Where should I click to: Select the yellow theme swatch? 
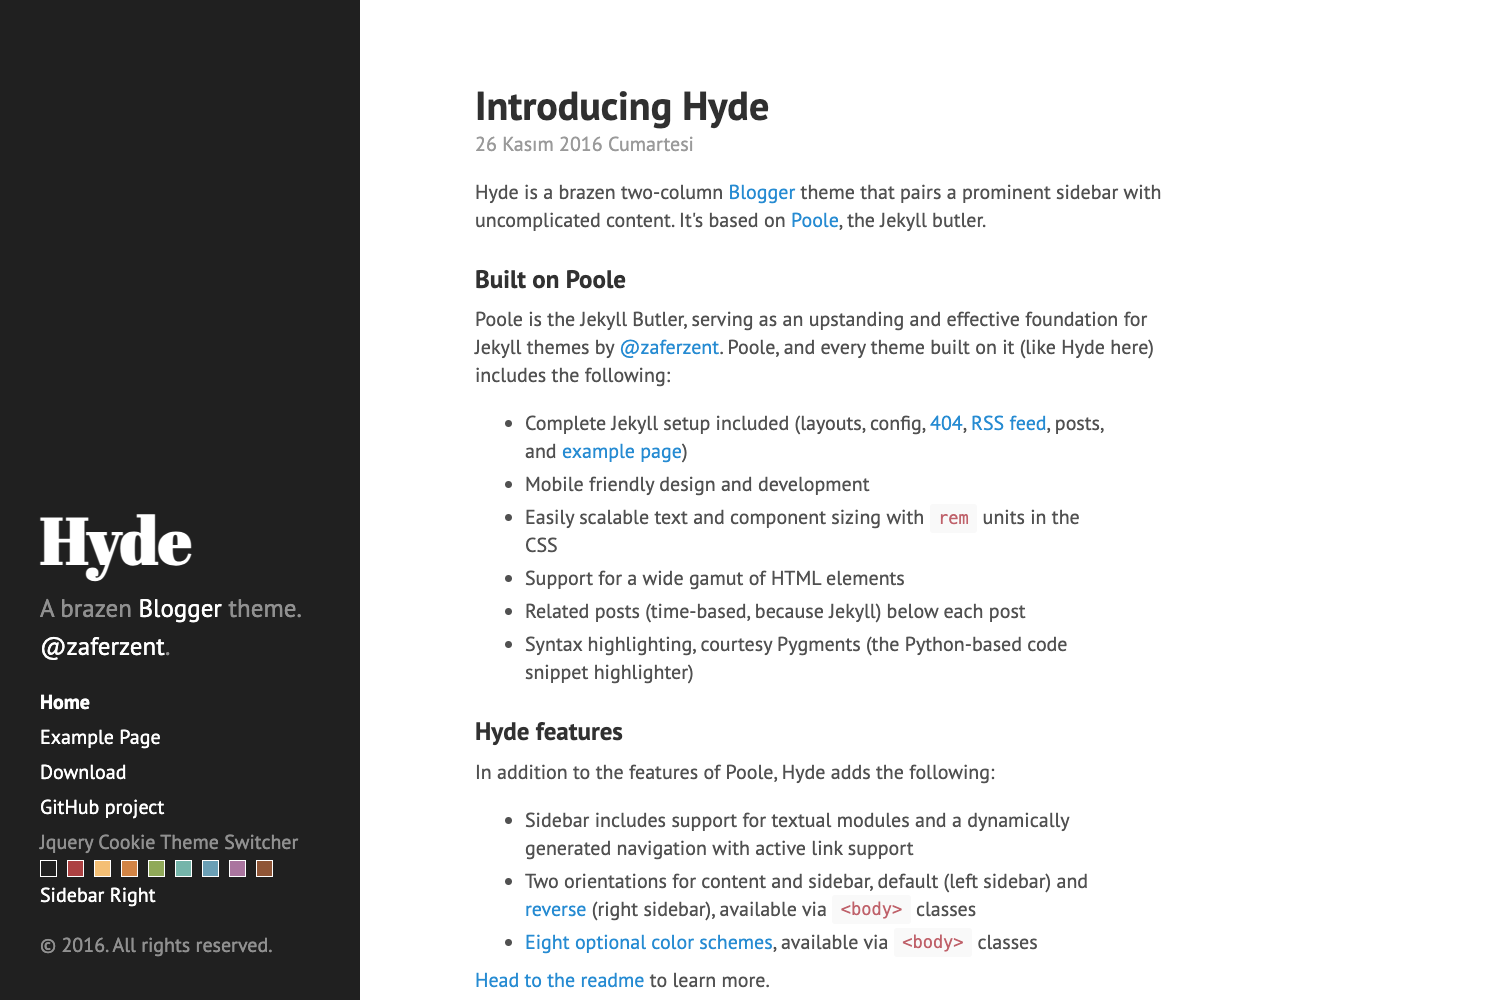(102, 868)
